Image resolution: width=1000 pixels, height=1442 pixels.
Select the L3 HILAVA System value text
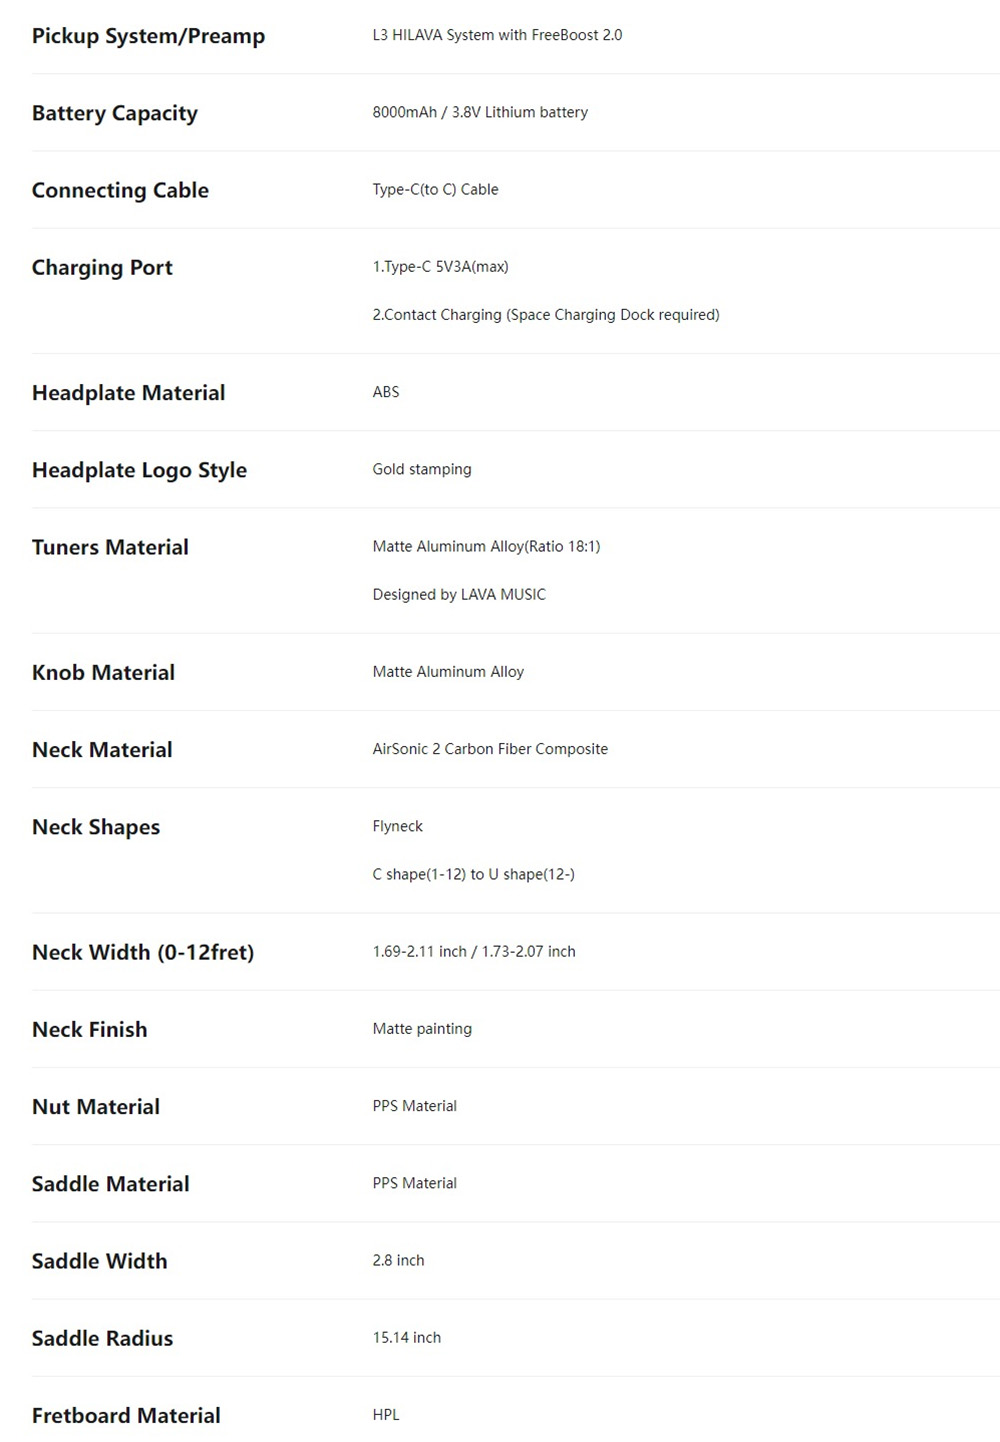click(497, 35)
